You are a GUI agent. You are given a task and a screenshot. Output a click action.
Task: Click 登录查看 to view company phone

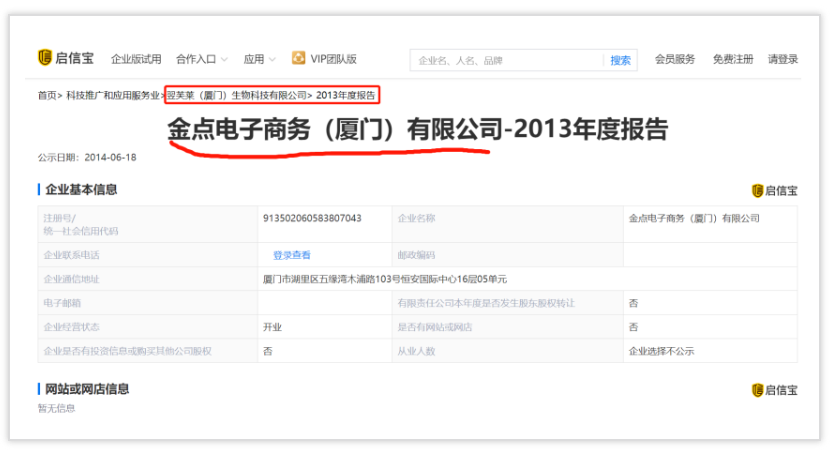[292, 255]
